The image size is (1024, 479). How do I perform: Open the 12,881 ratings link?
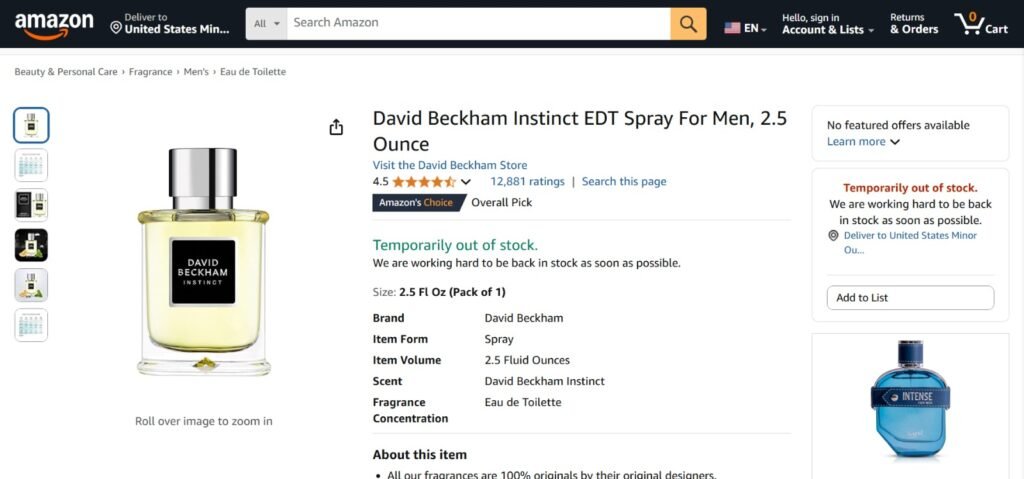click(x=527, y=182)
